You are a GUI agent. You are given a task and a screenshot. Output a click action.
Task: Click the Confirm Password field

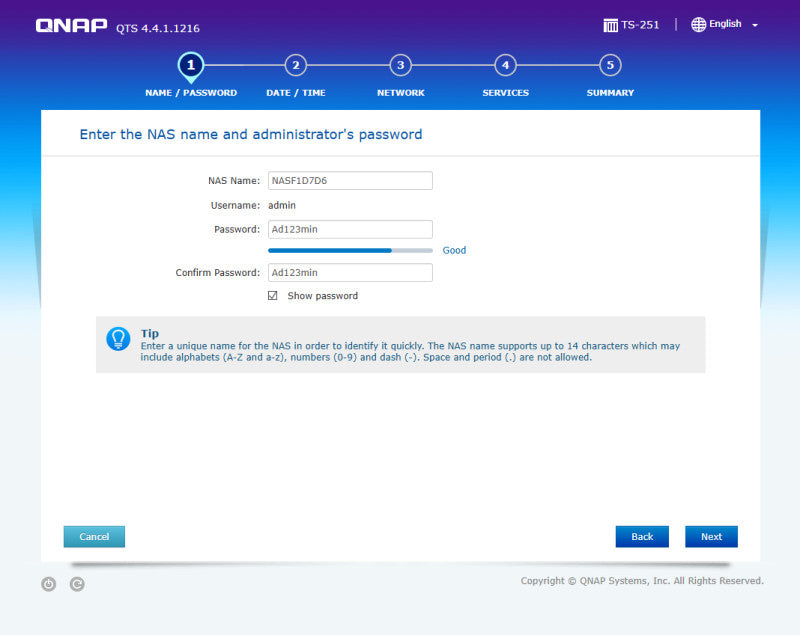[x=350, y=272]
